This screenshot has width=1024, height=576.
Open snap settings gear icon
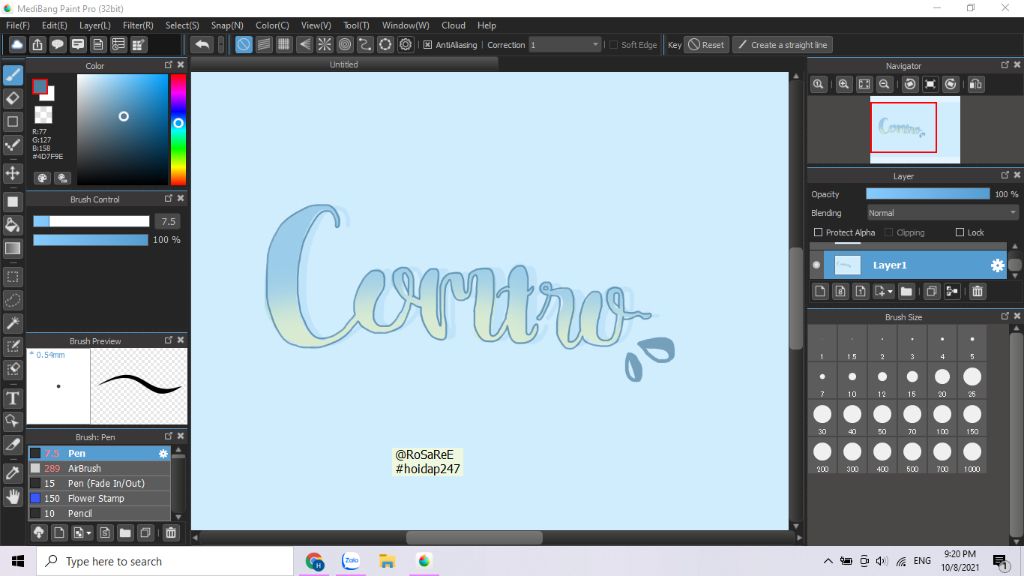[406, 44]
